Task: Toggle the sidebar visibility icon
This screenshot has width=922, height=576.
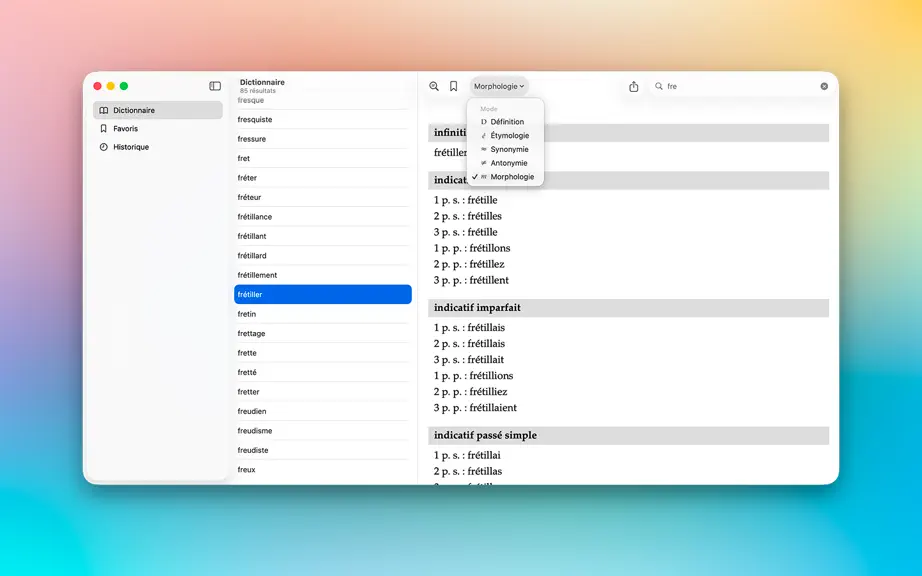Action: tap(215, 86)
